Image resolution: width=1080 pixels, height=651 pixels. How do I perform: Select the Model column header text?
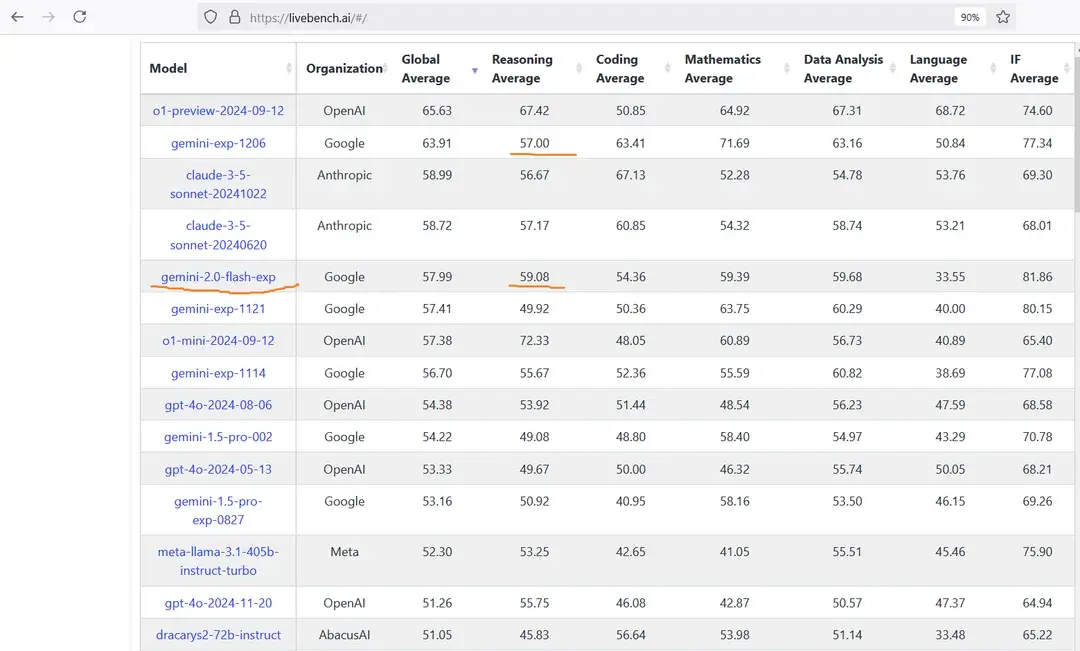pos(168,68)
